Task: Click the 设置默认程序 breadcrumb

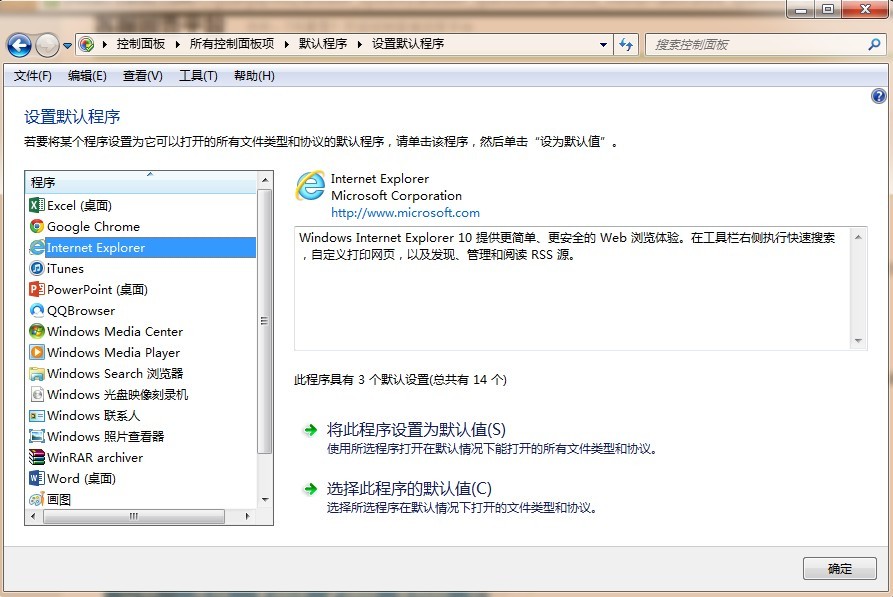Action: point(408,44)
